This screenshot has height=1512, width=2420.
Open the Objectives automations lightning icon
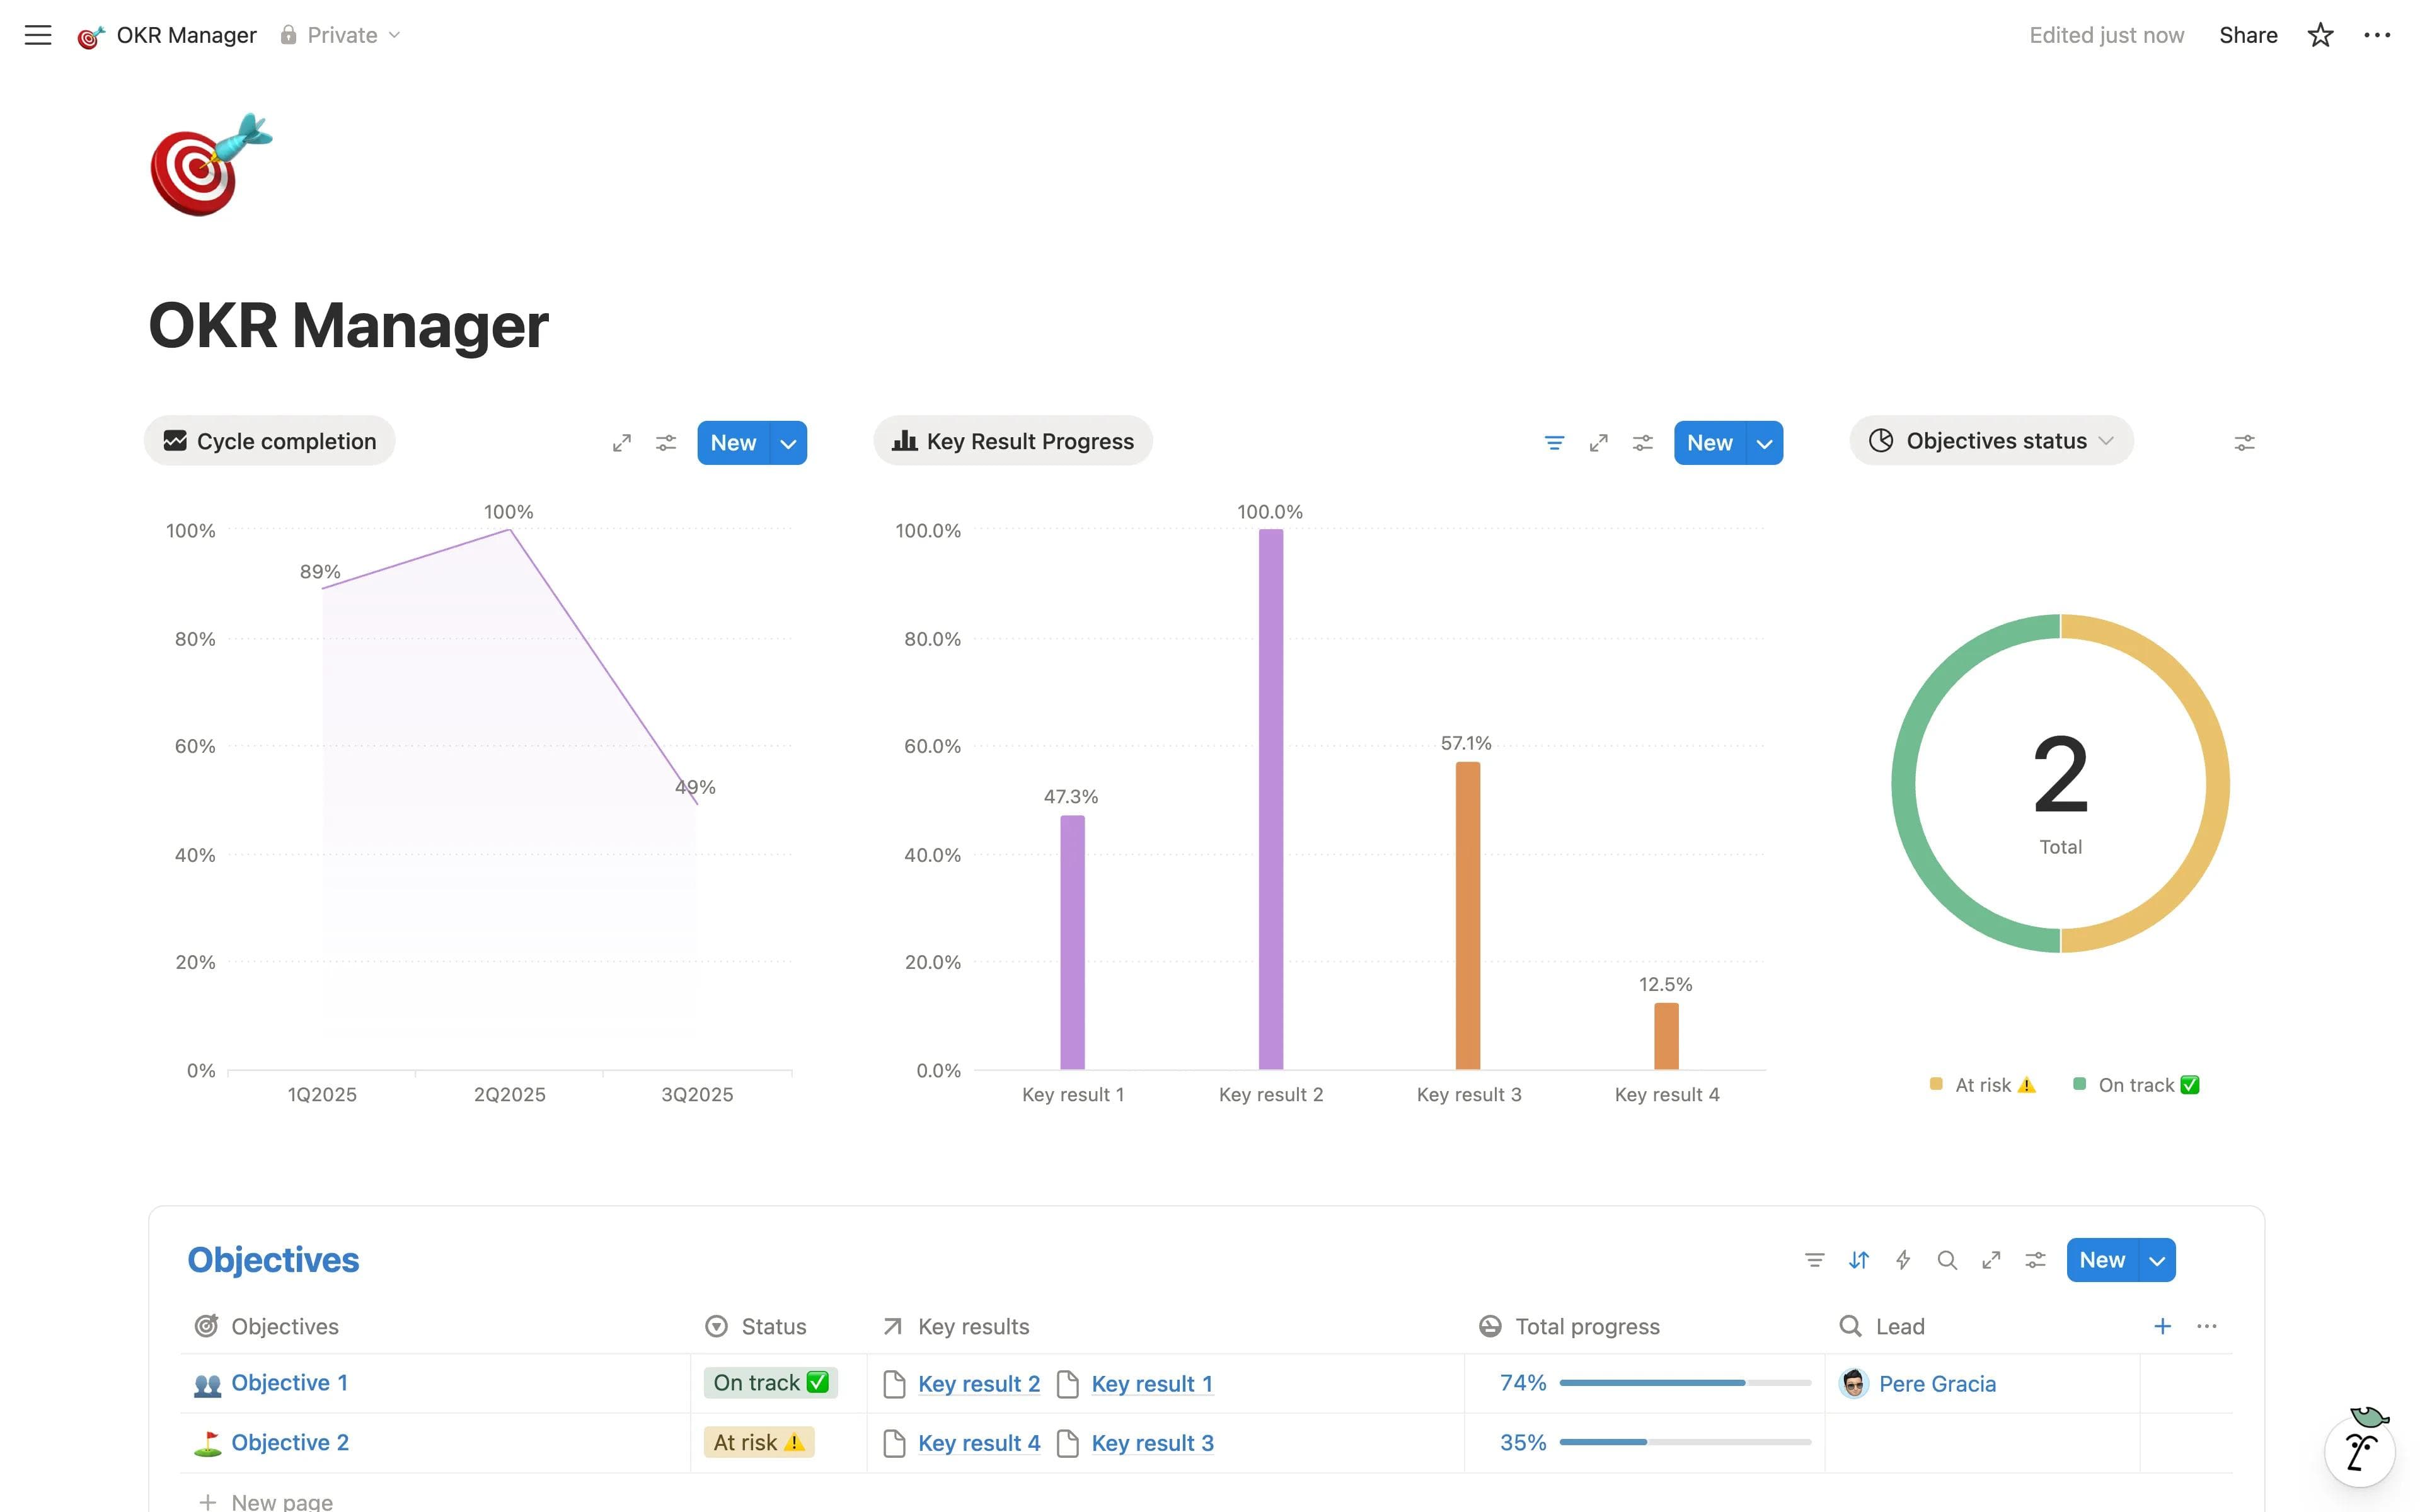click(x=1903, y=1260)
